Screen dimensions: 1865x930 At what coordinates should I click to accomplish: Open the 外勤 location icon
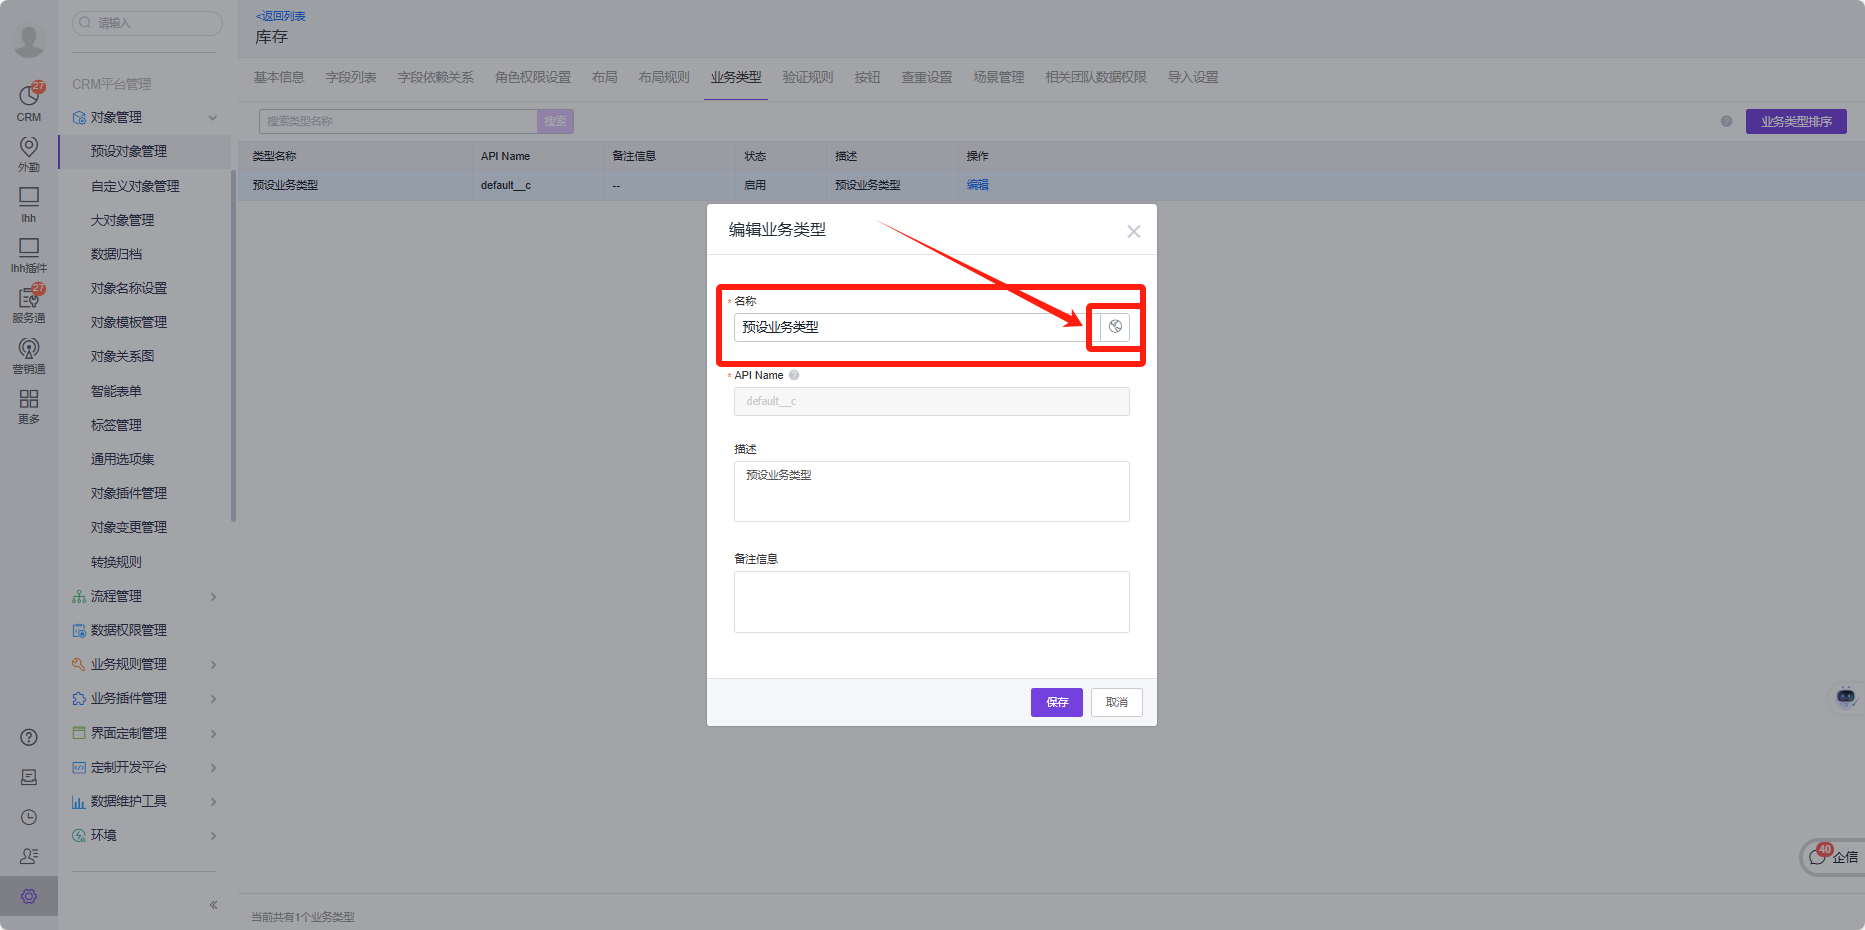(x=29, y=154)
